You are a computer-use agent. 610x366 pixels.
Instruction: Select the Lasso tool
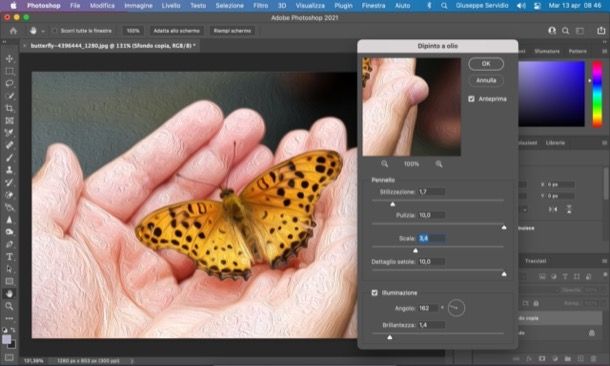(9, 83)
